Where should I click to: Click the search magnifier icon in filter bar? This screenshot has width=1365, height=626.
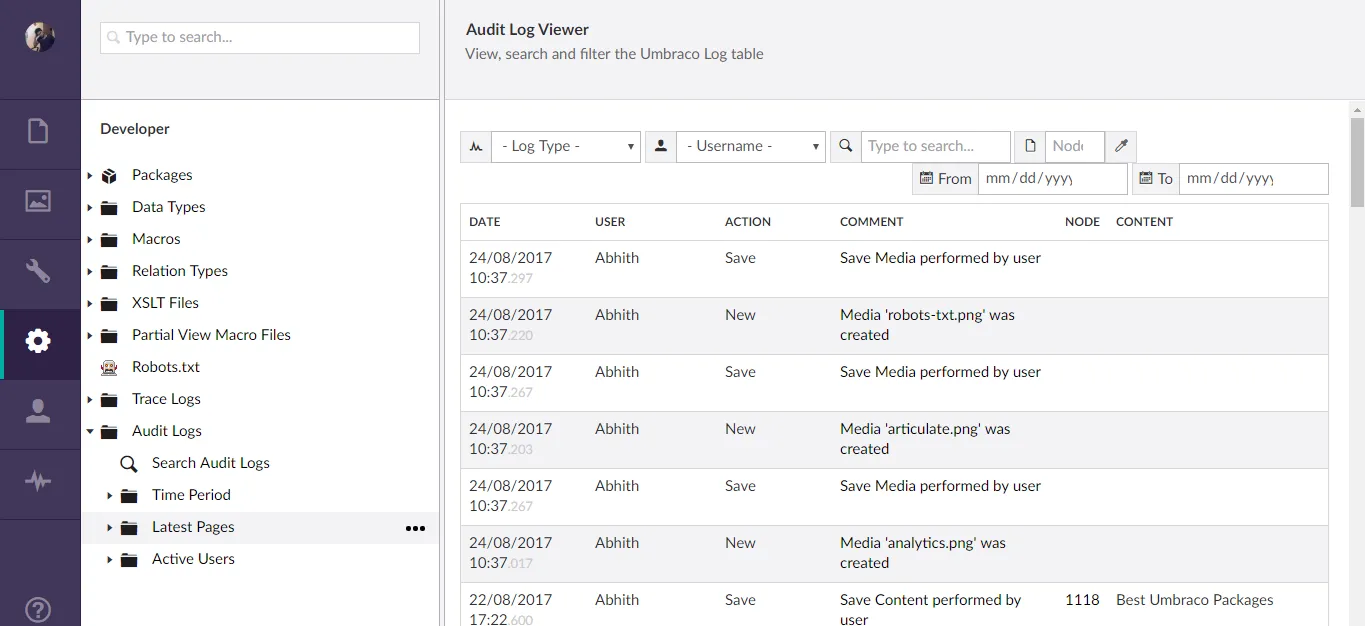(846, 146)
